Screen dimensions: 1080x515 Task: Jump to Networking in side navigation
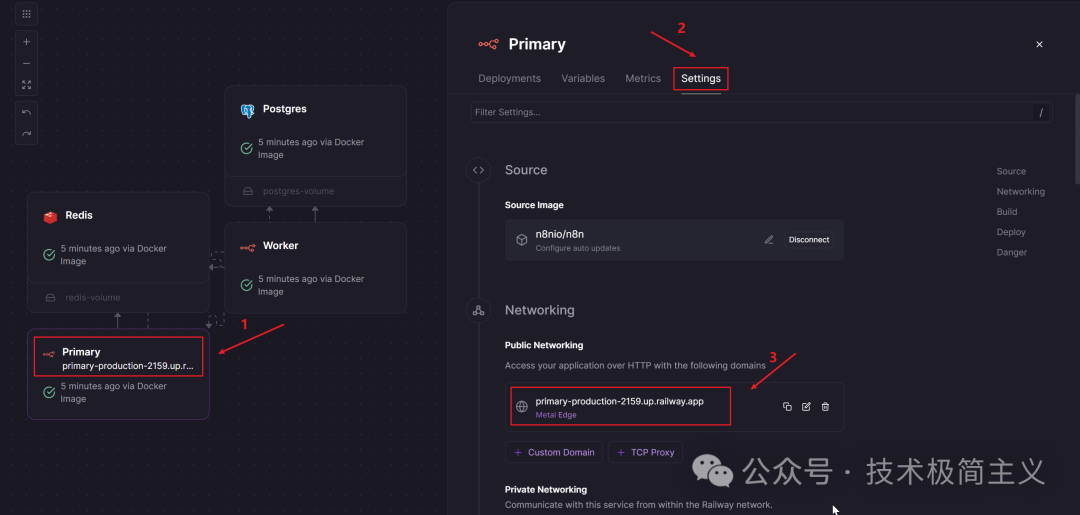pos(1020,191)
